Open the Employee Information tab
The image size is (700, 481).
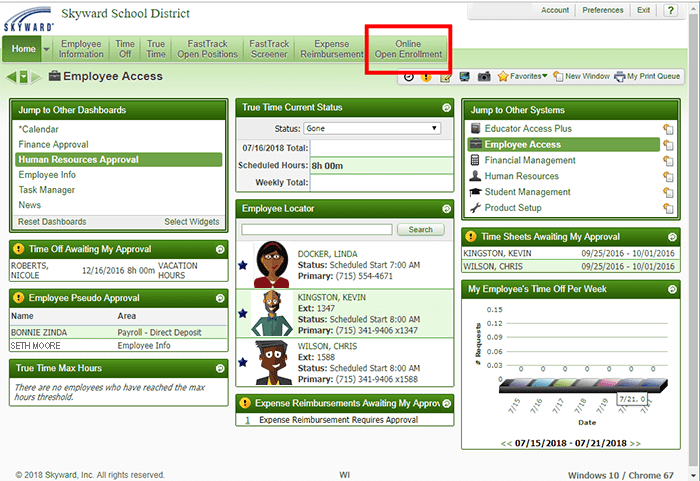[81, 49]
